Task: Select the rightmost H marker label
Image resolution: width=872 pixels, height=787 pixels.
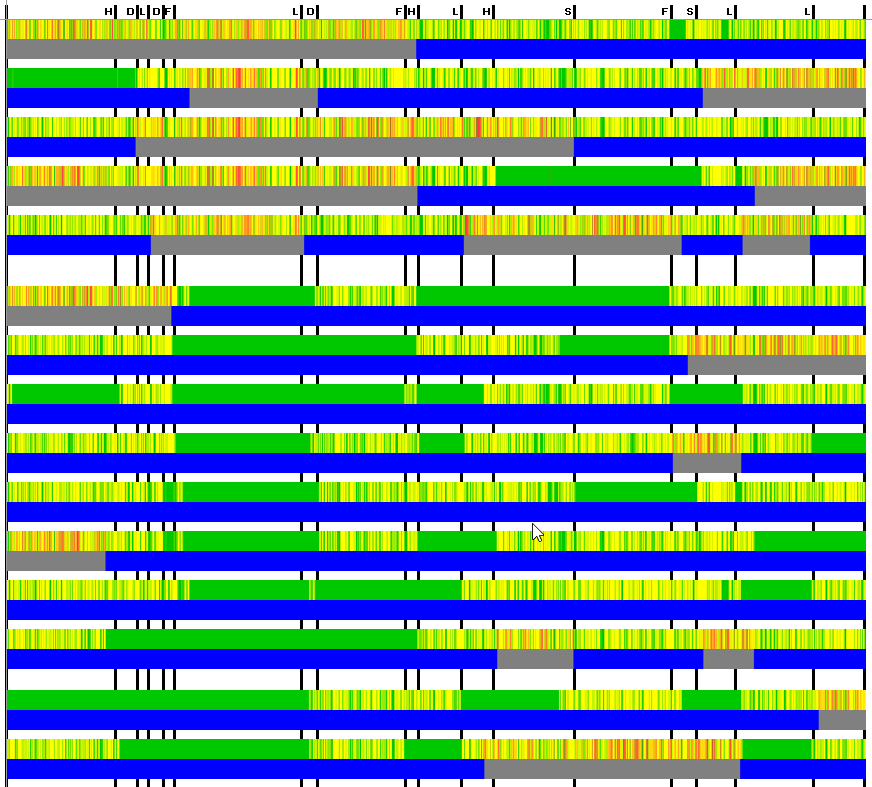Action: click(487, 12)
